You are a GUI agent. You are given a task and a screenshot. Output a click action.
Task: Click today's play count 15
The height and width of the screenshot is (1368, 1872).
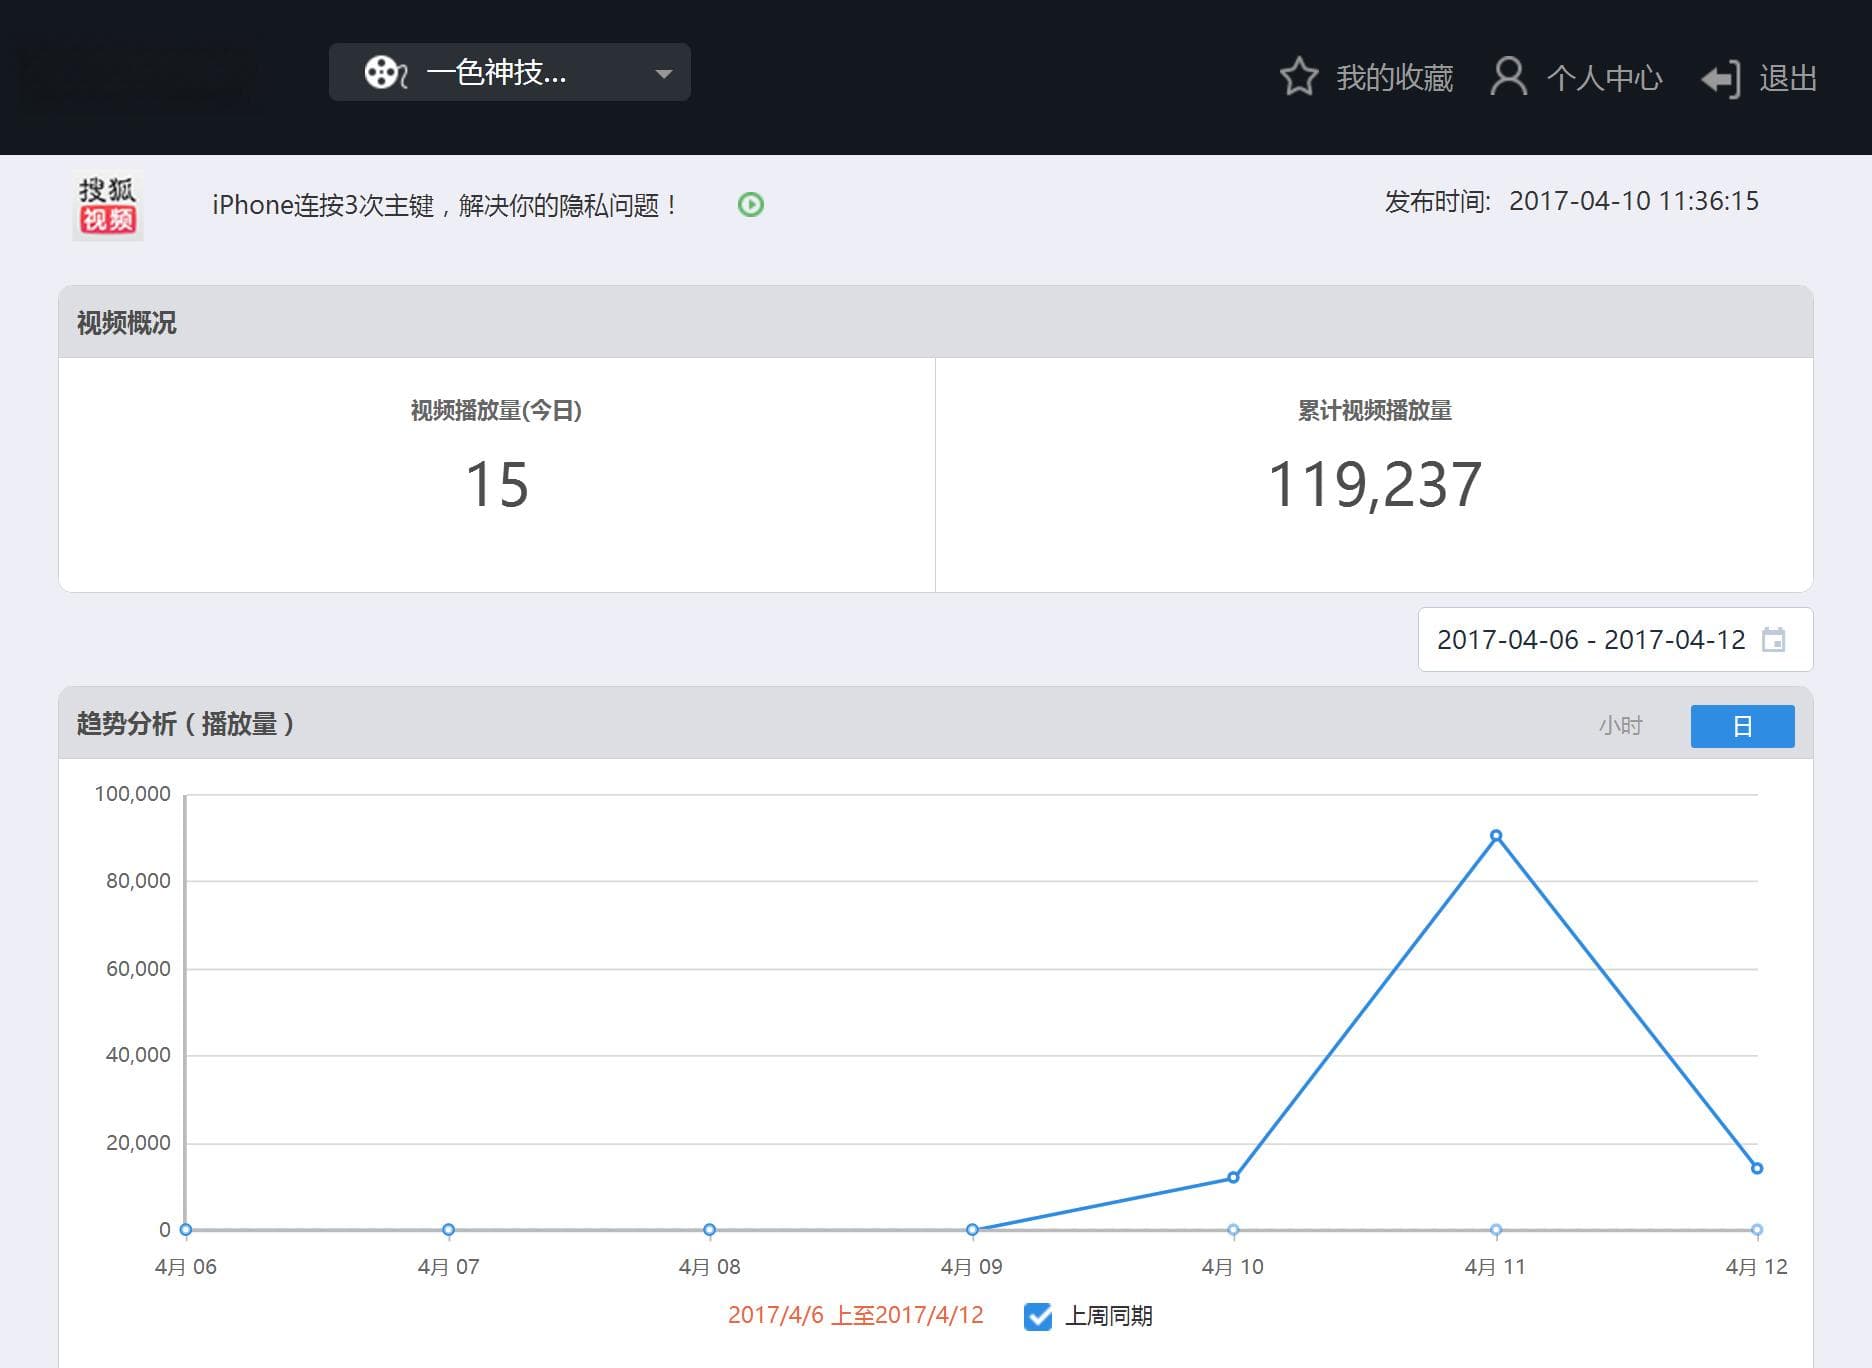click(x=497, y=485)
